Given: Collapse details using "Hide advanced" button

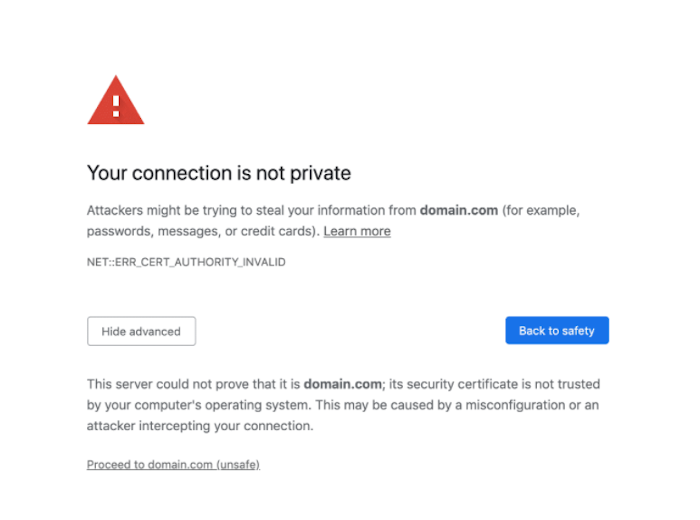Looking at the screenshot, I should pos(141,331).
